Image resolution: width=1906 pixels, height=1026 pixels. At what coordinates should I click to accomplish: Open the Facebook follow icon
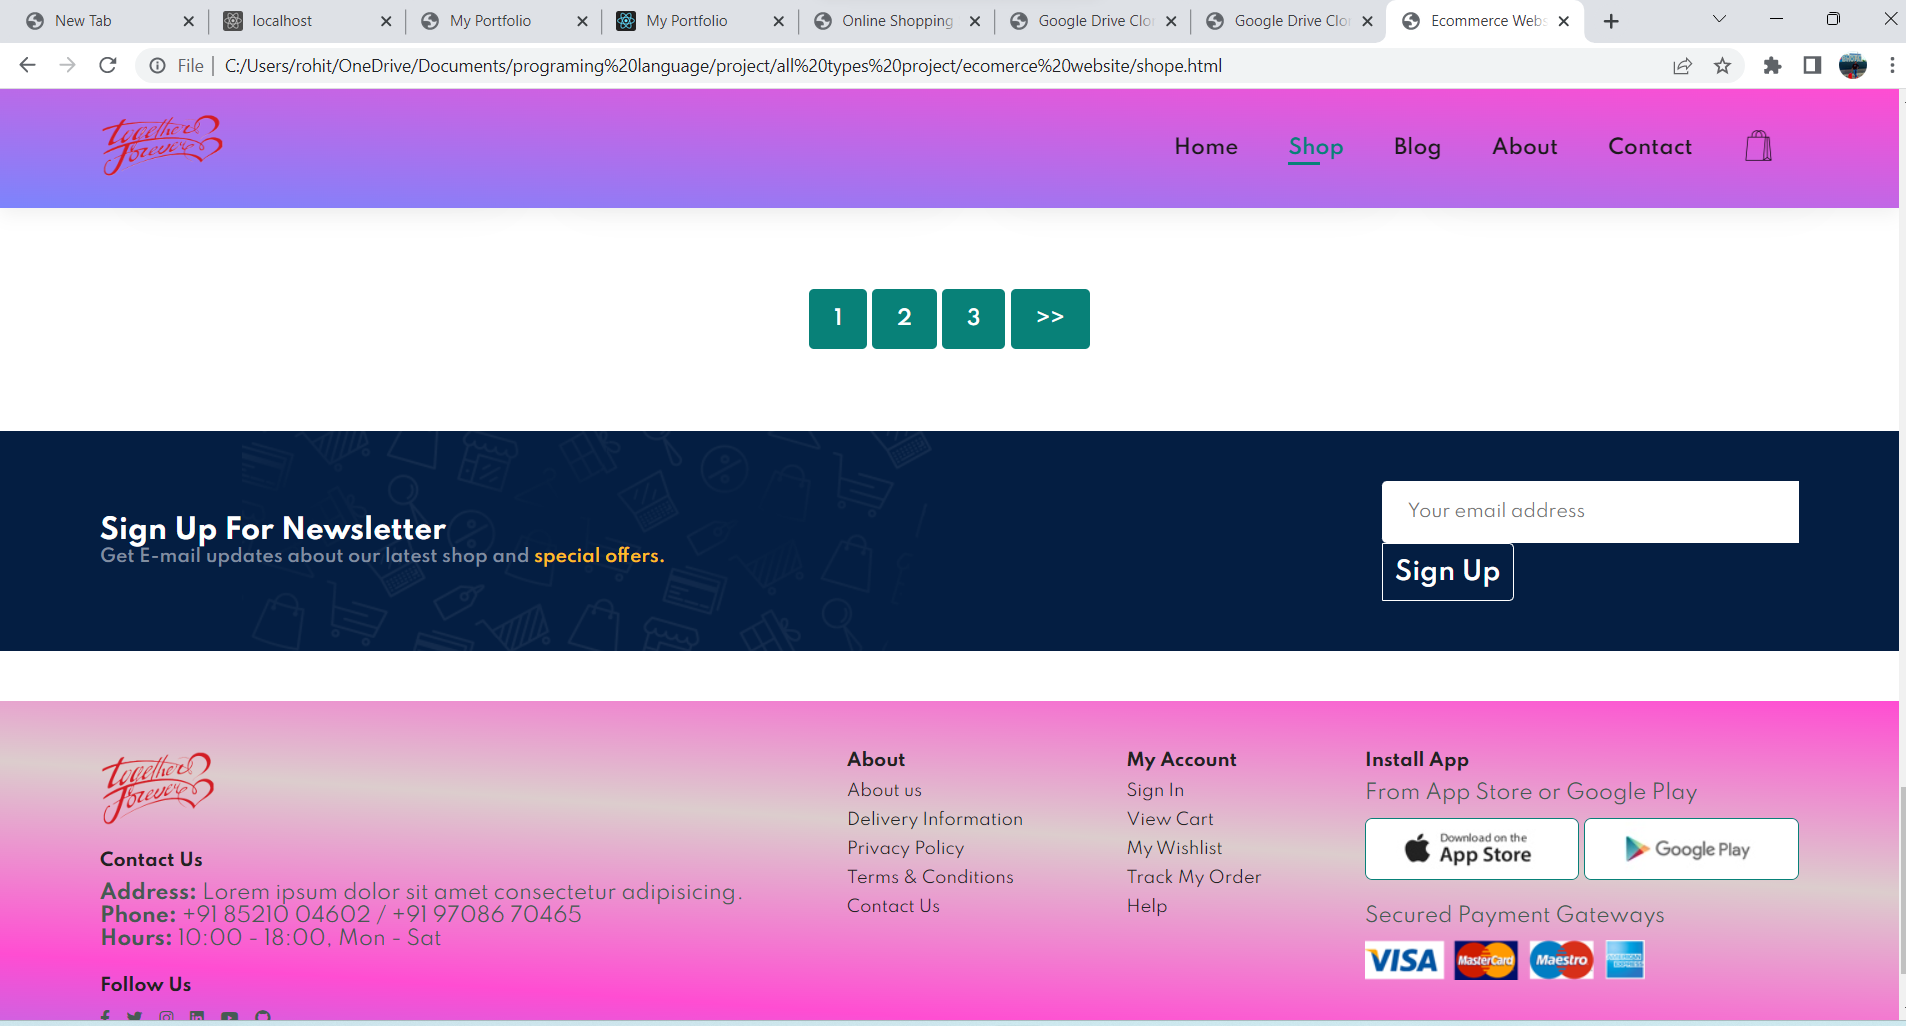coord(104,1016)
